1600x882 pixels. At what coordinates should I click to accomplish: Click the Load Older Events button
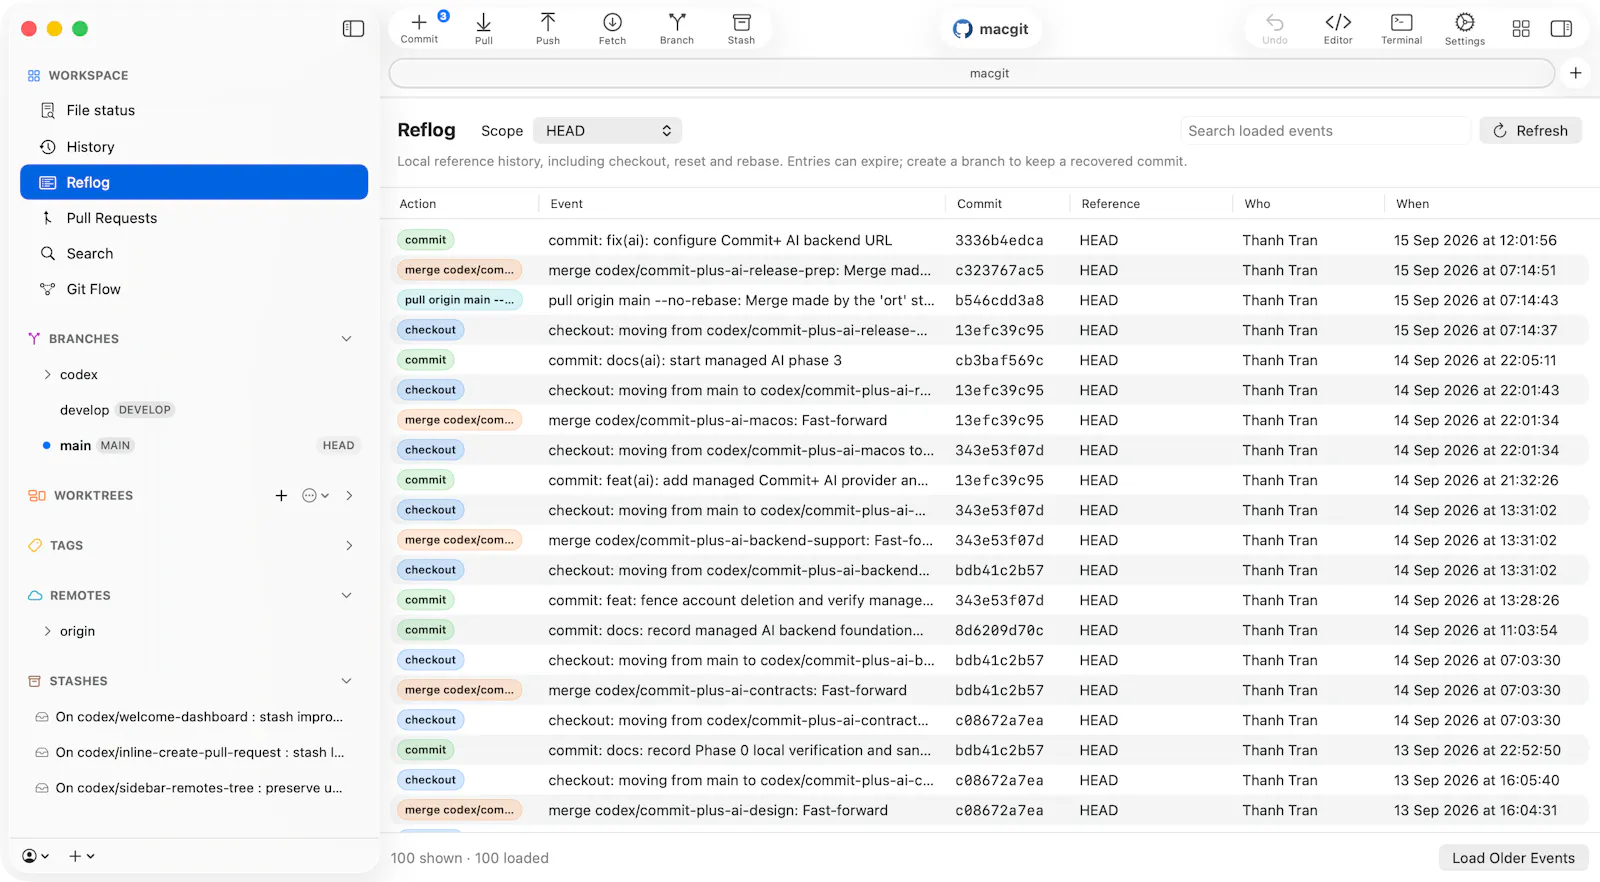tap(1513, 858)
